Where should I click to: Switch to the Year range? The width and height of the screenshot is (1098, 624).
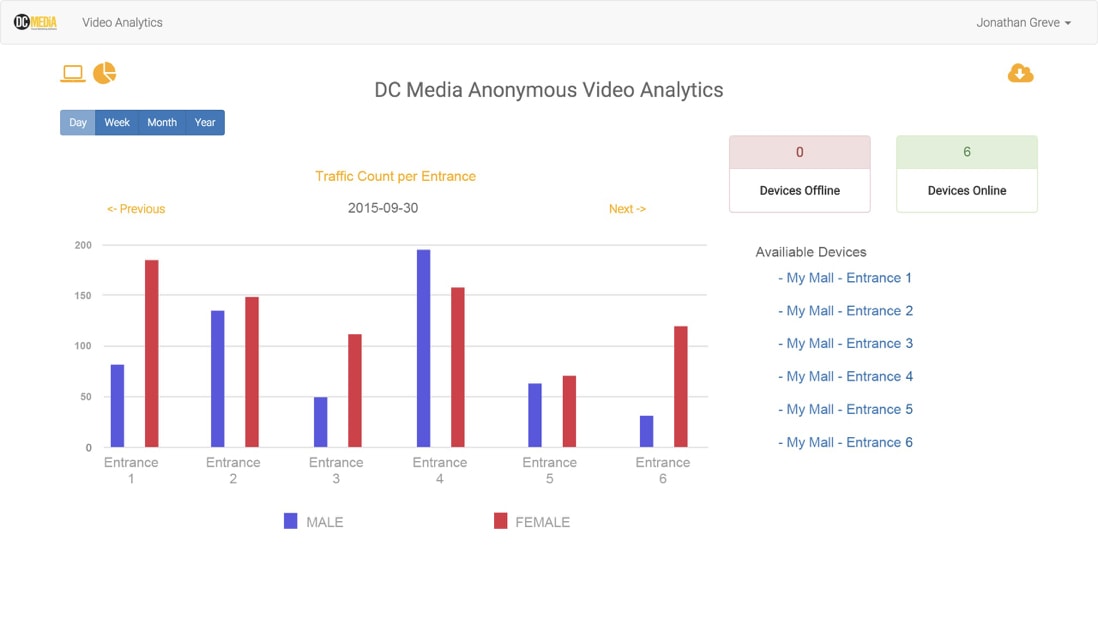(205, 123)
